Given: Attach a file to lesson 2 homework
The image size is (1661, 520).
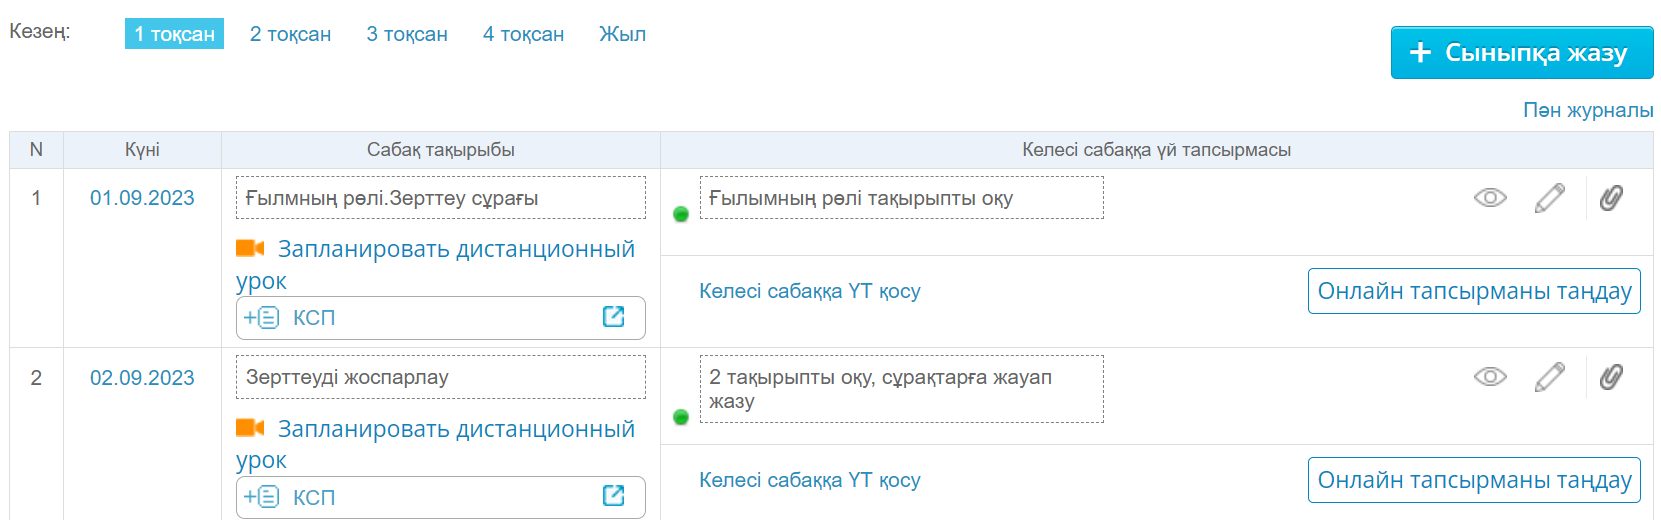Looking at the screenshot, I should [1611, 377].
